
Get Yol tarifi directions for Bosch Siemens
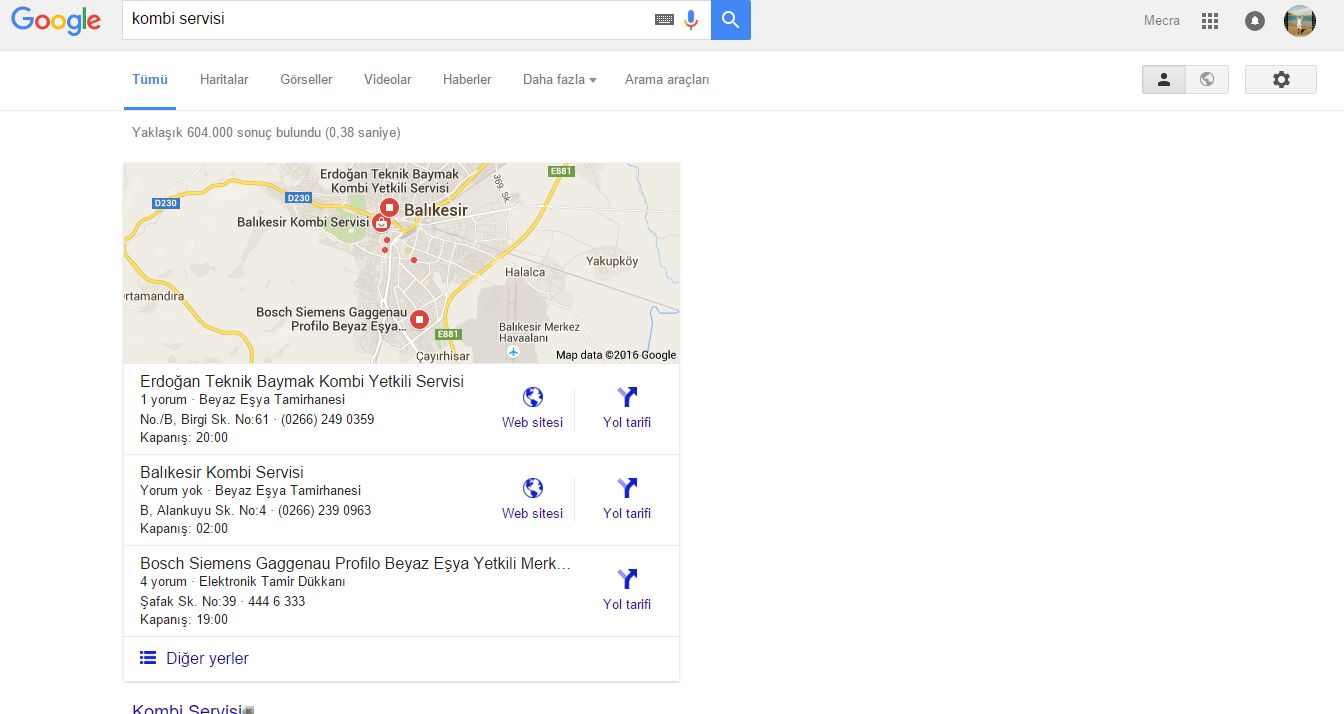pos(627,590)
